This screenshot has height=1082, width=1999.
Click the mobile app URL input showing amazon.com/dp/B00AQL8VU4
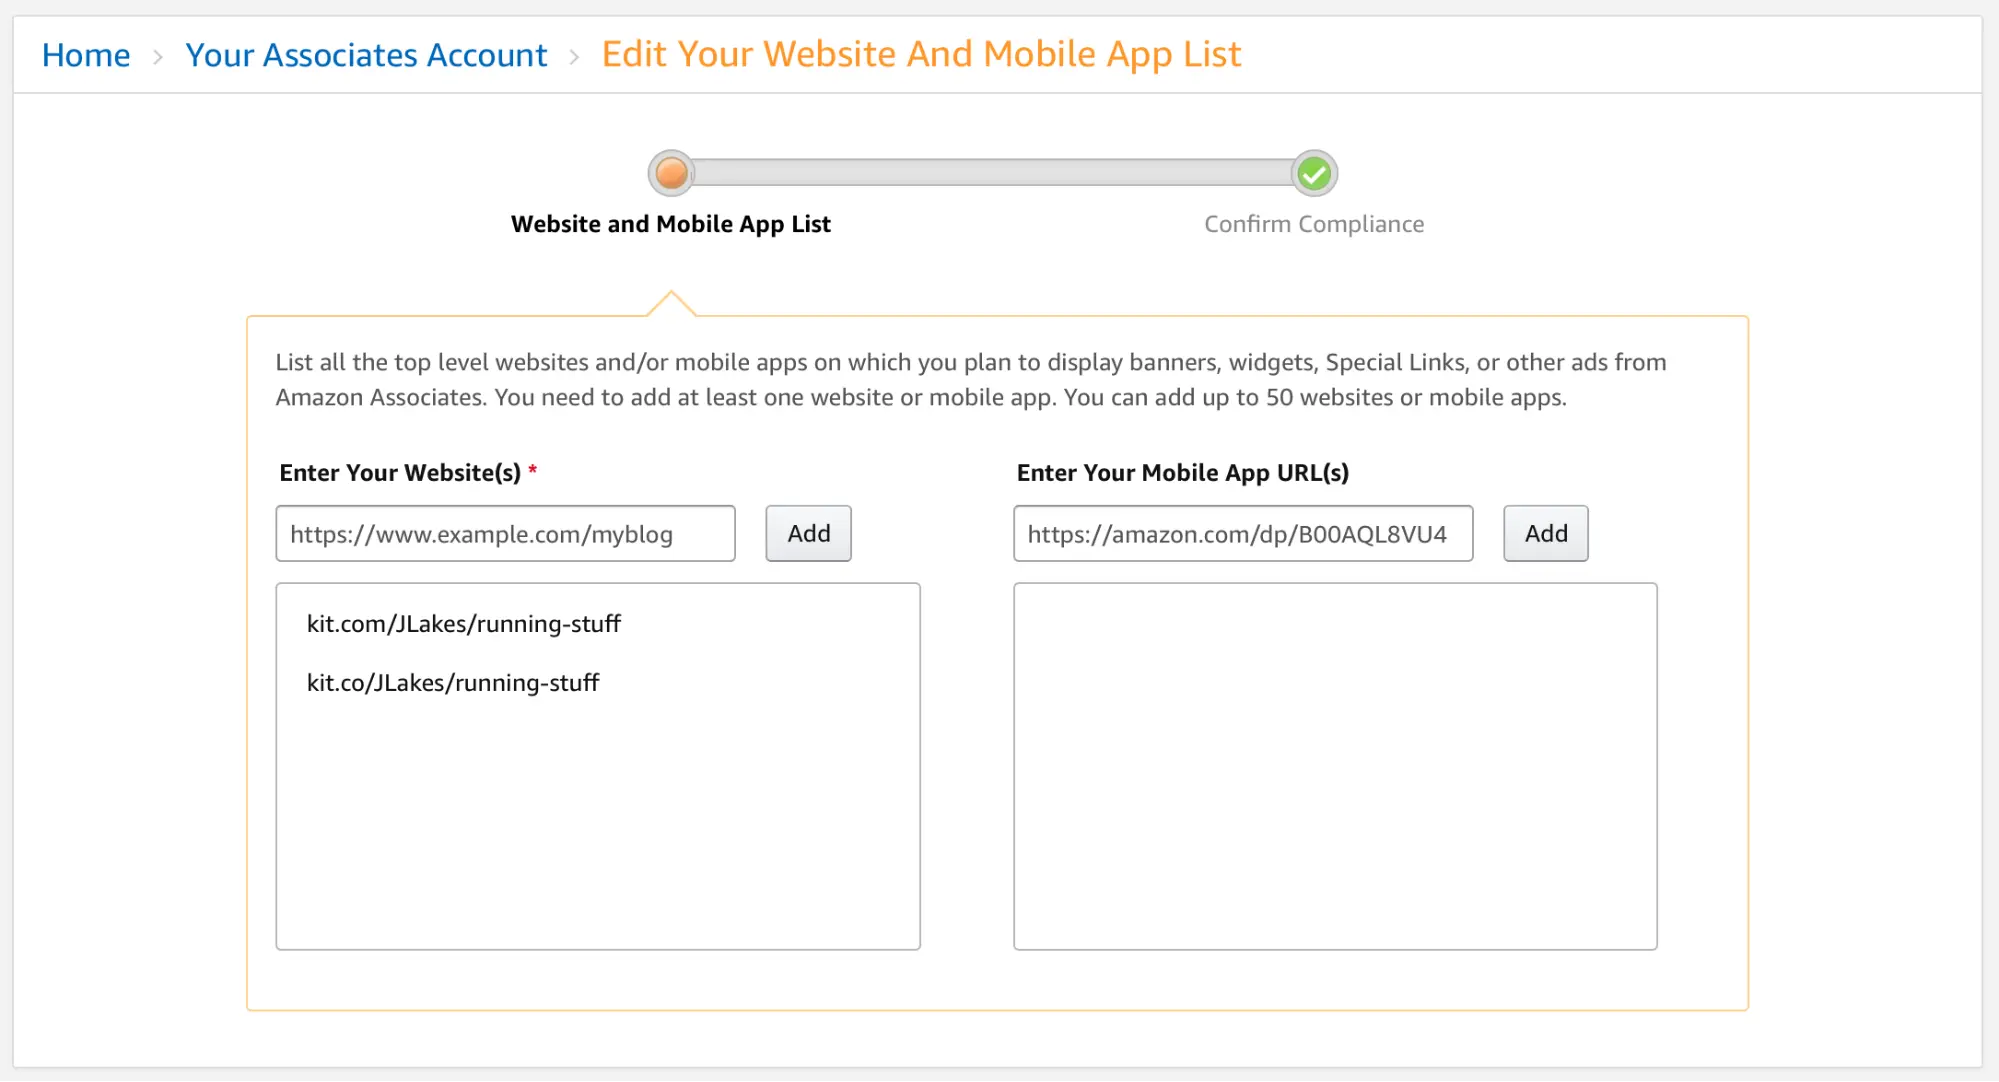tap(1242, 533)
